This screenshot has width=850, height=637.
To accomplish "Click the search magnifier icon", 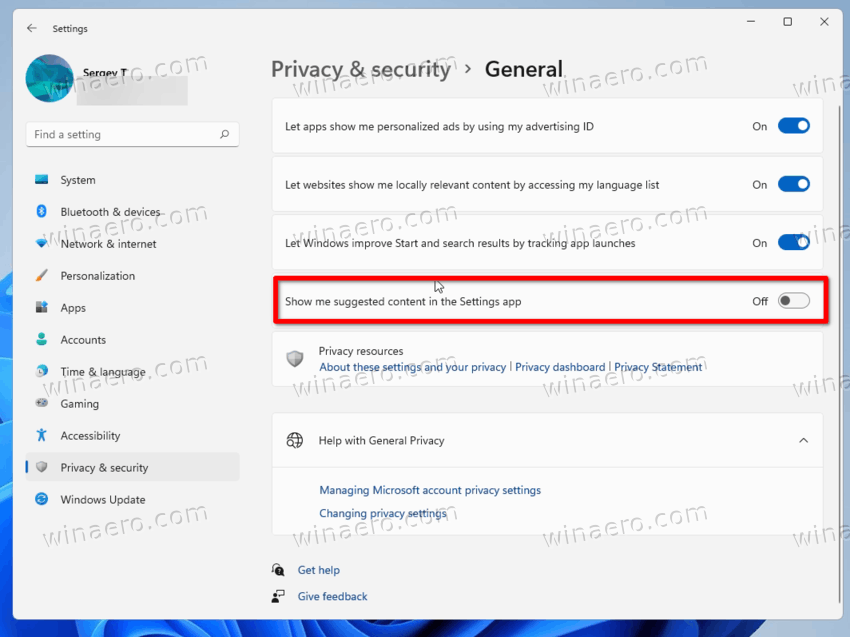I will (x=224, y=134).
